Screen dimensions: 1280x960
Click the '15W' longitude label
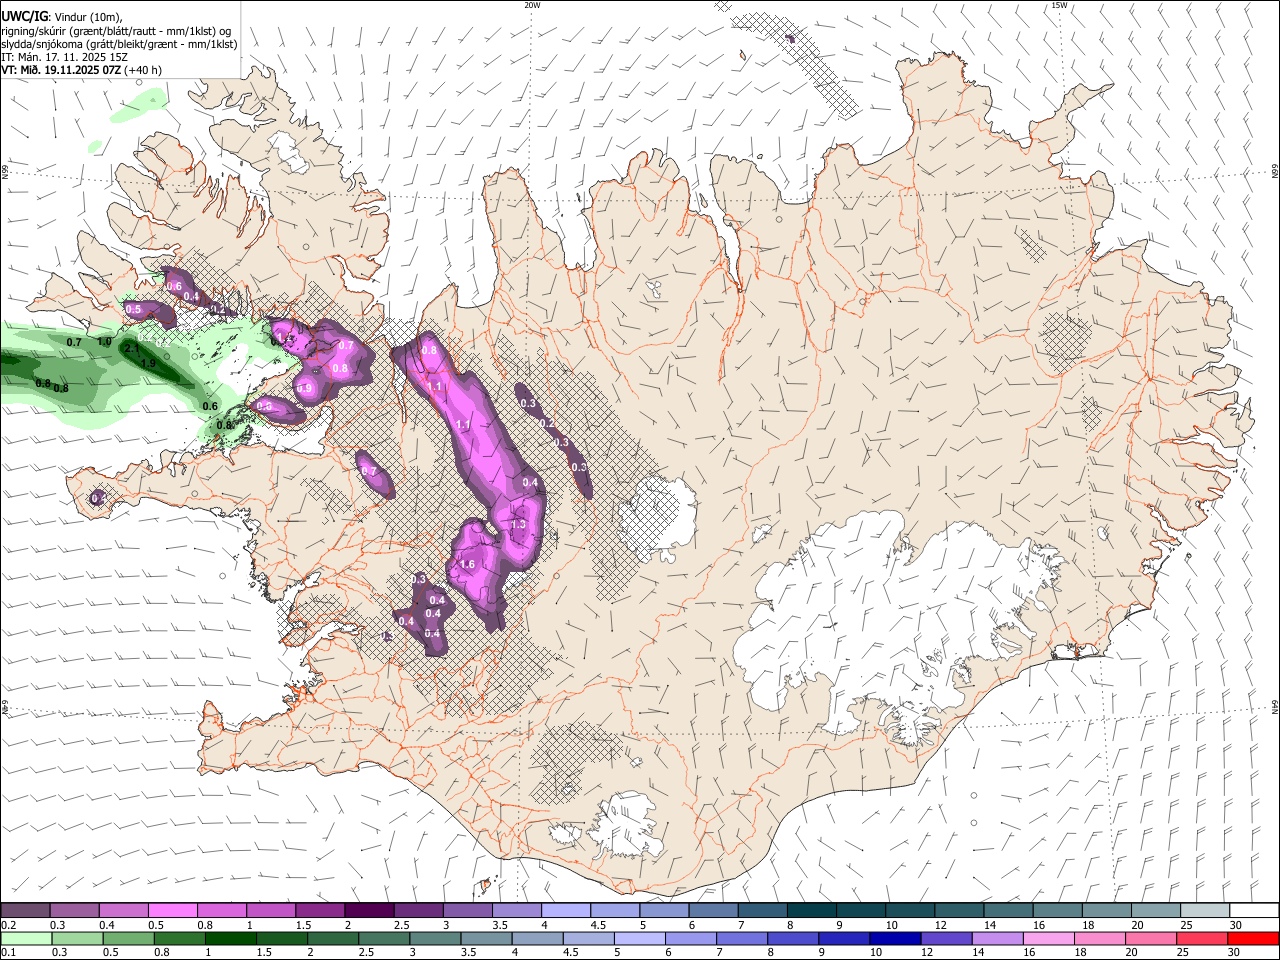tap(1059, 5)
